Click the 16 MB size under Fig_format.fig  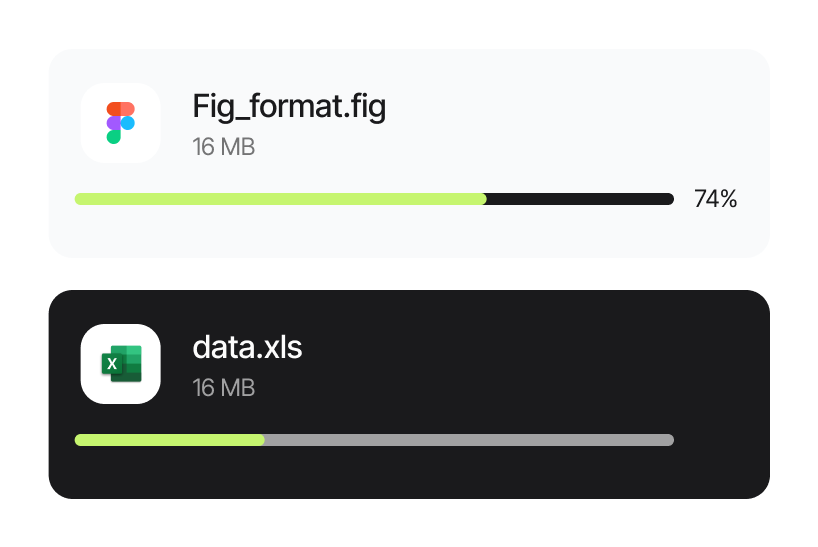(x=223, y=147)
